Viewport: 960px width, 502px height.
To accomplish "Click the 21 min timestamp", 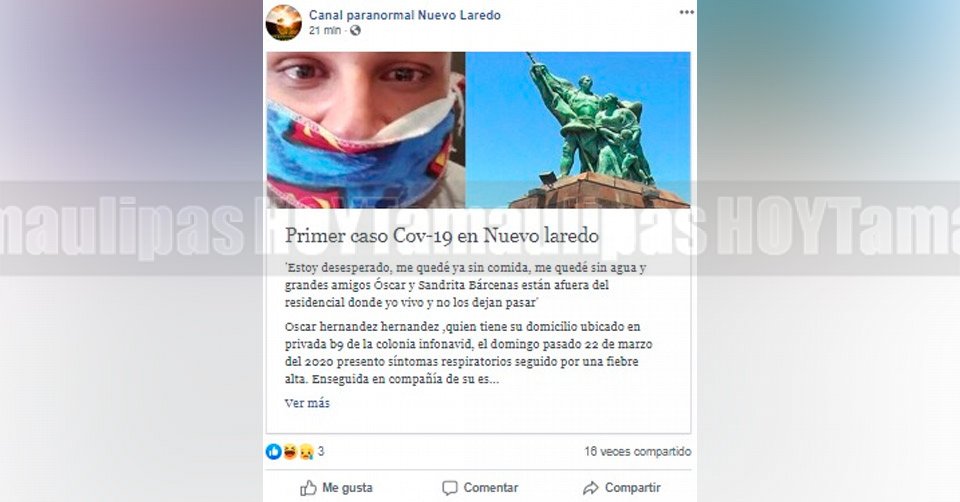I will tap(325, 30).
